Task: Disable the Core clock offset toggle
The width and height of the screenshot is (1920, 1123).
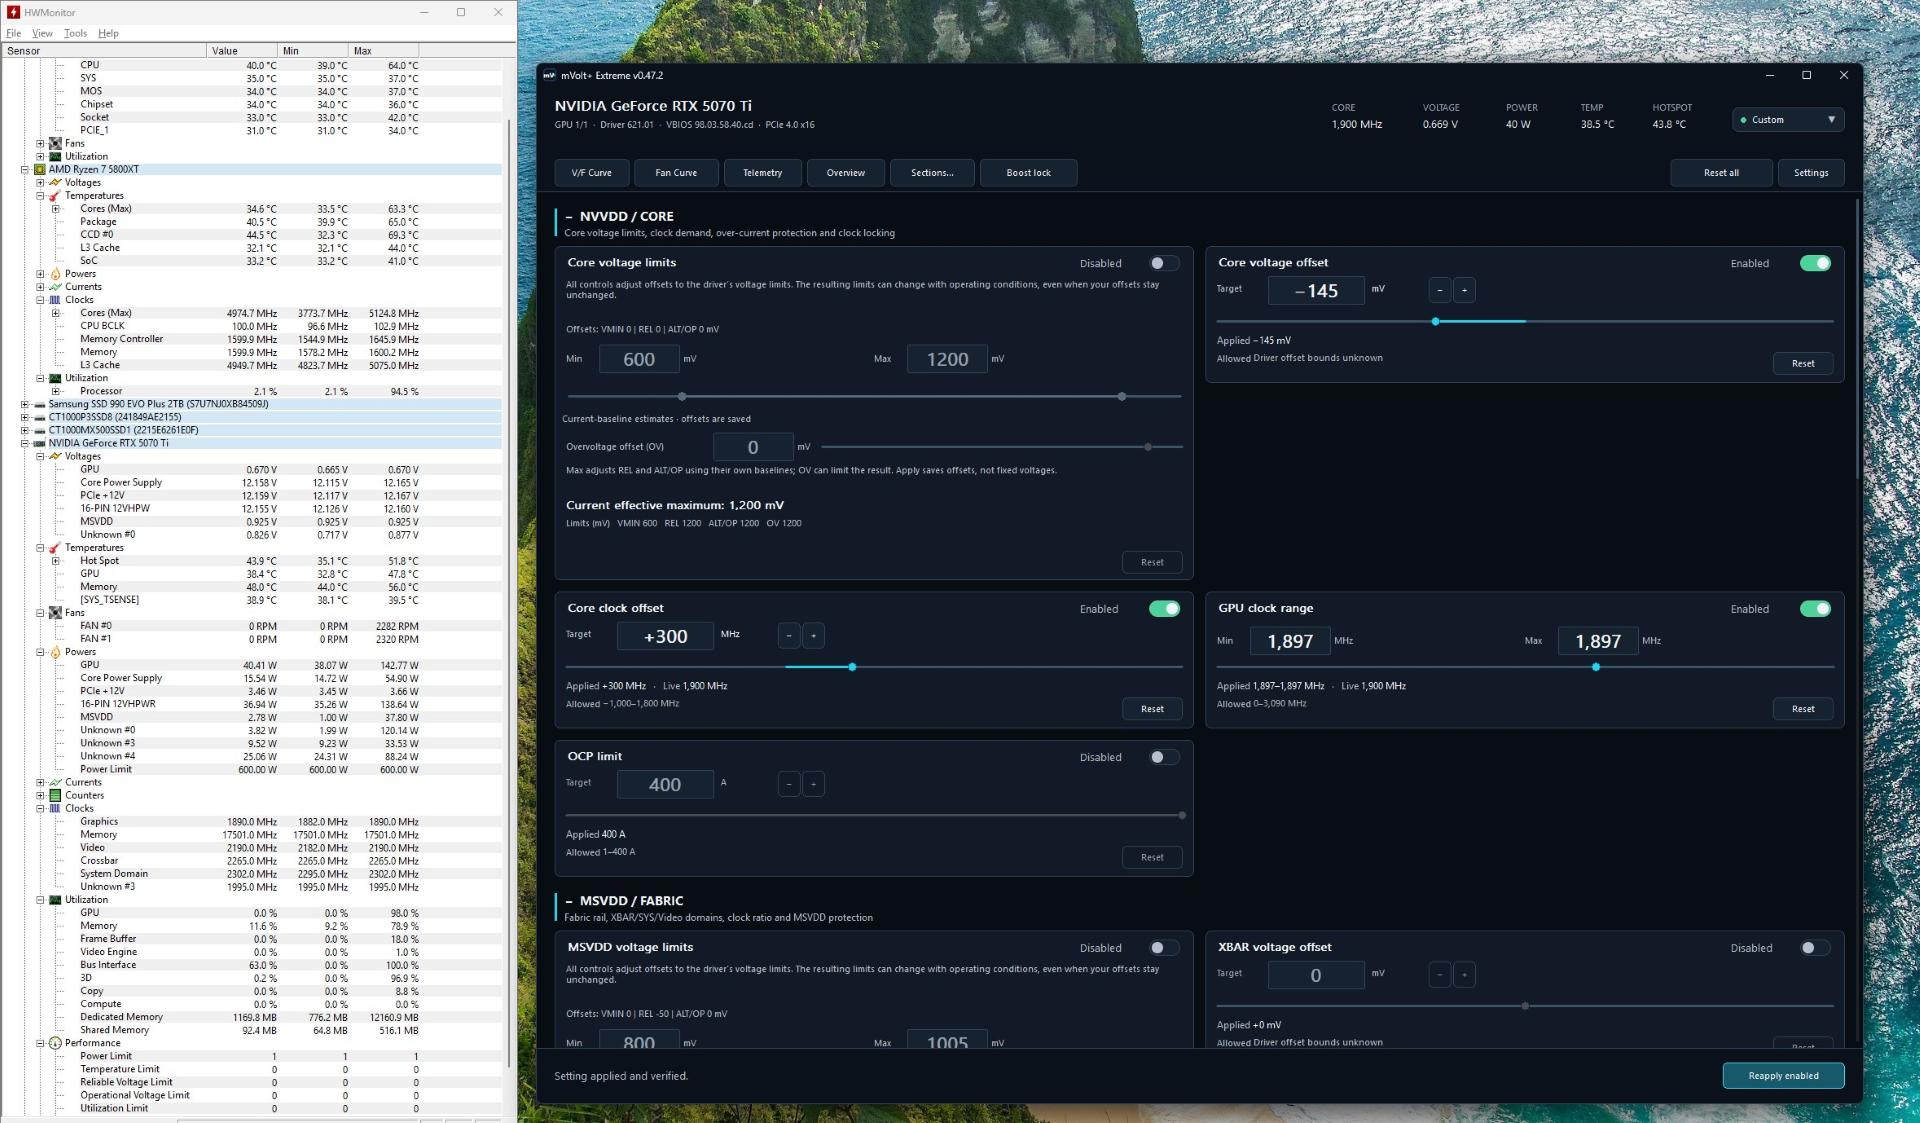Action: [x=1164, y=609]
